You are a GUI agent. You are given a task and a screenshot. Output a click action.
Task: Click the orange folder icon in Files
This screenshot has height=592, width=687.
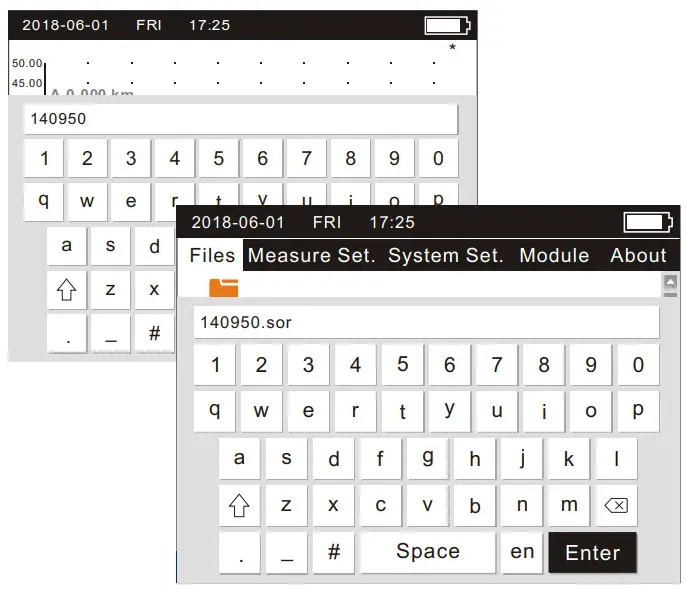223,288
